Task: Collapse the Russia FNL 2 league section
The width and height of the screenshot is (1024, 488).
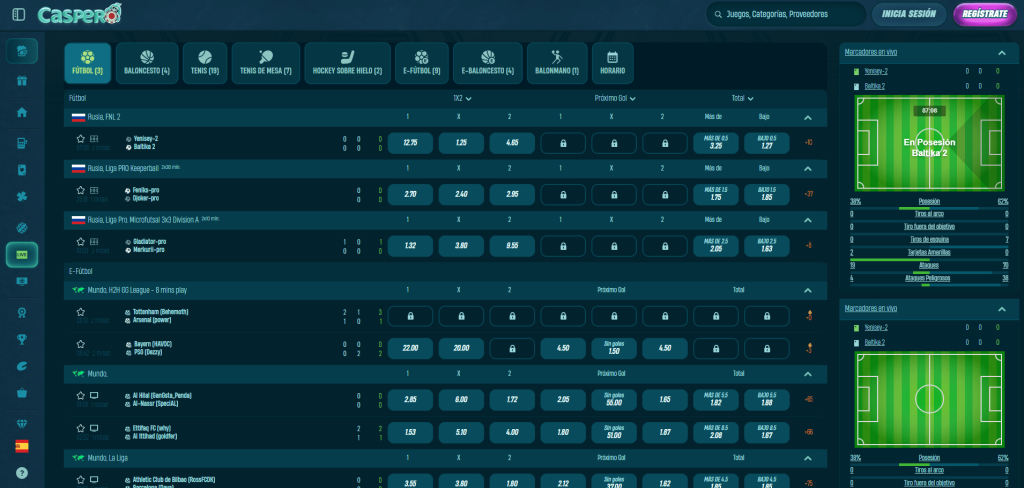Action: pyautogui.click(x=808, y=117)
